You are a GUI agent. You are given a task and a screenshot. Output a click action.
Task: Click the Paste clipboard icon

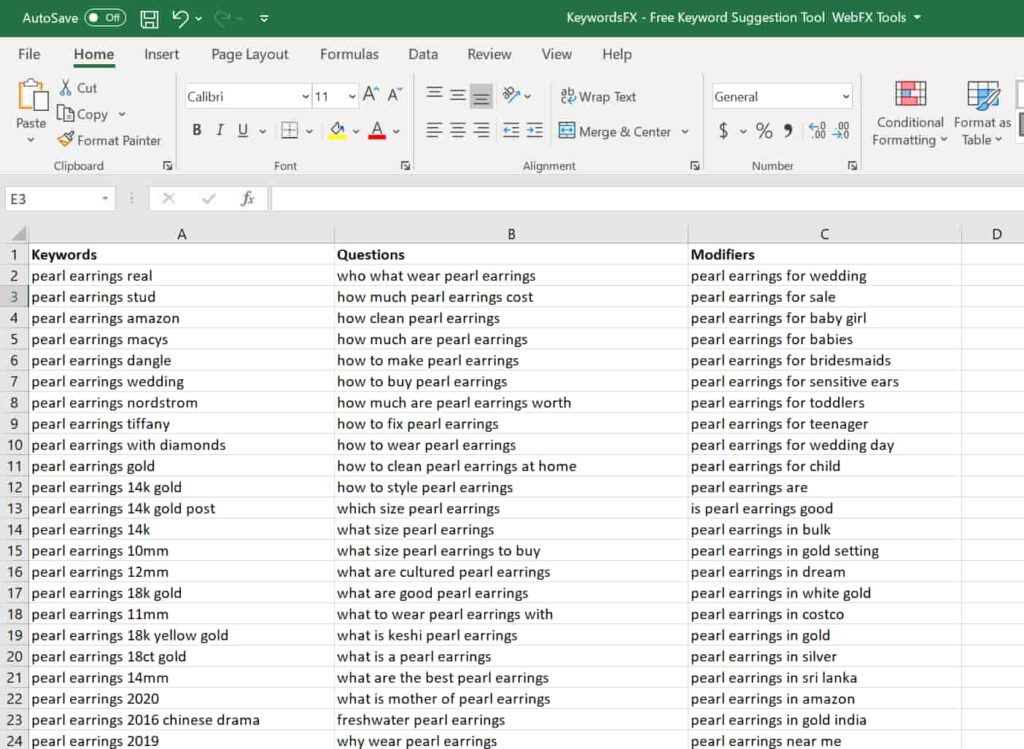[31, 95]
